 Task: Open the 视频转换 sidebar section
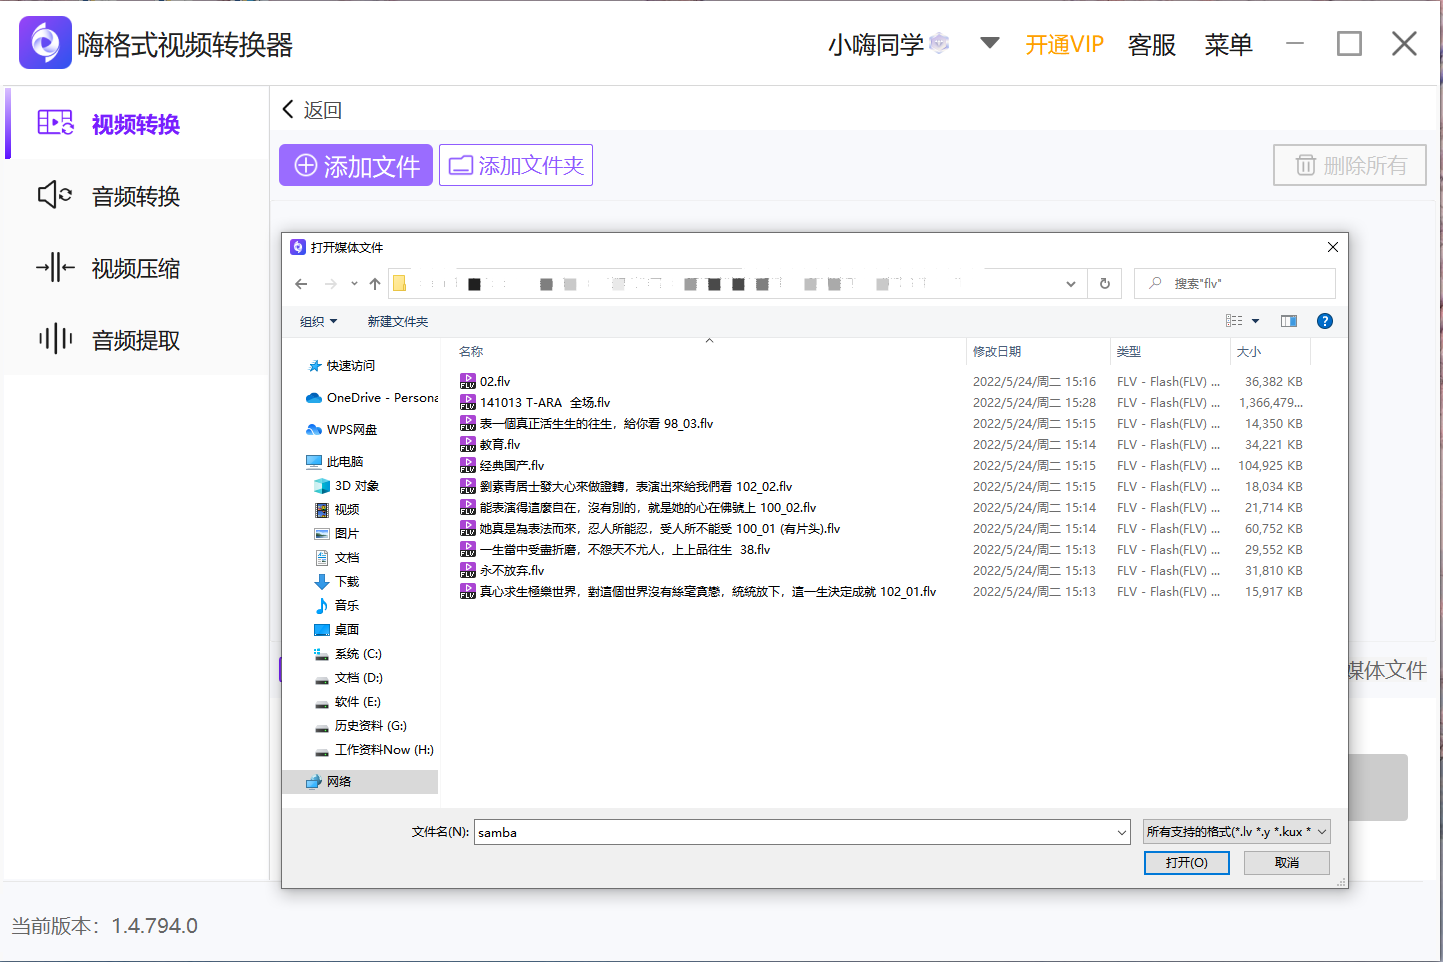[137, 123]
